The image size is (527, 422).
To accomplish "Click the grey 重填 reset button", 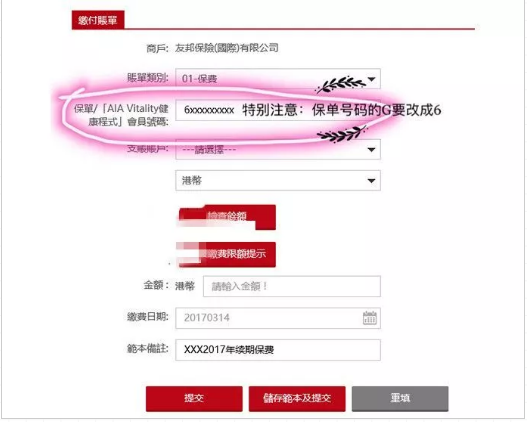I will pyautogui.click(x=400, y=398).
